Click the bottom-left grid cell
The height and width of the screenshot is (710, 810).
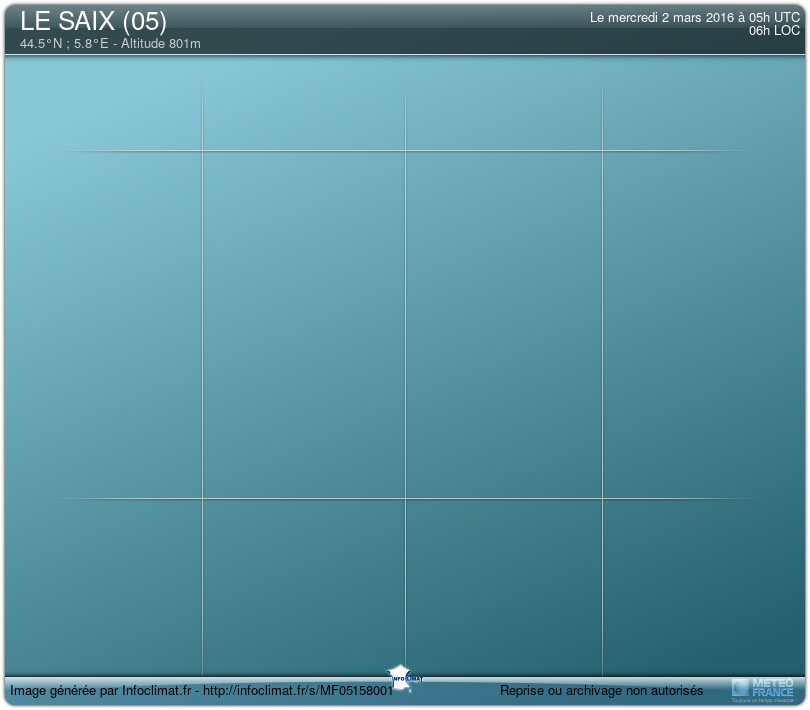(104, 586)
